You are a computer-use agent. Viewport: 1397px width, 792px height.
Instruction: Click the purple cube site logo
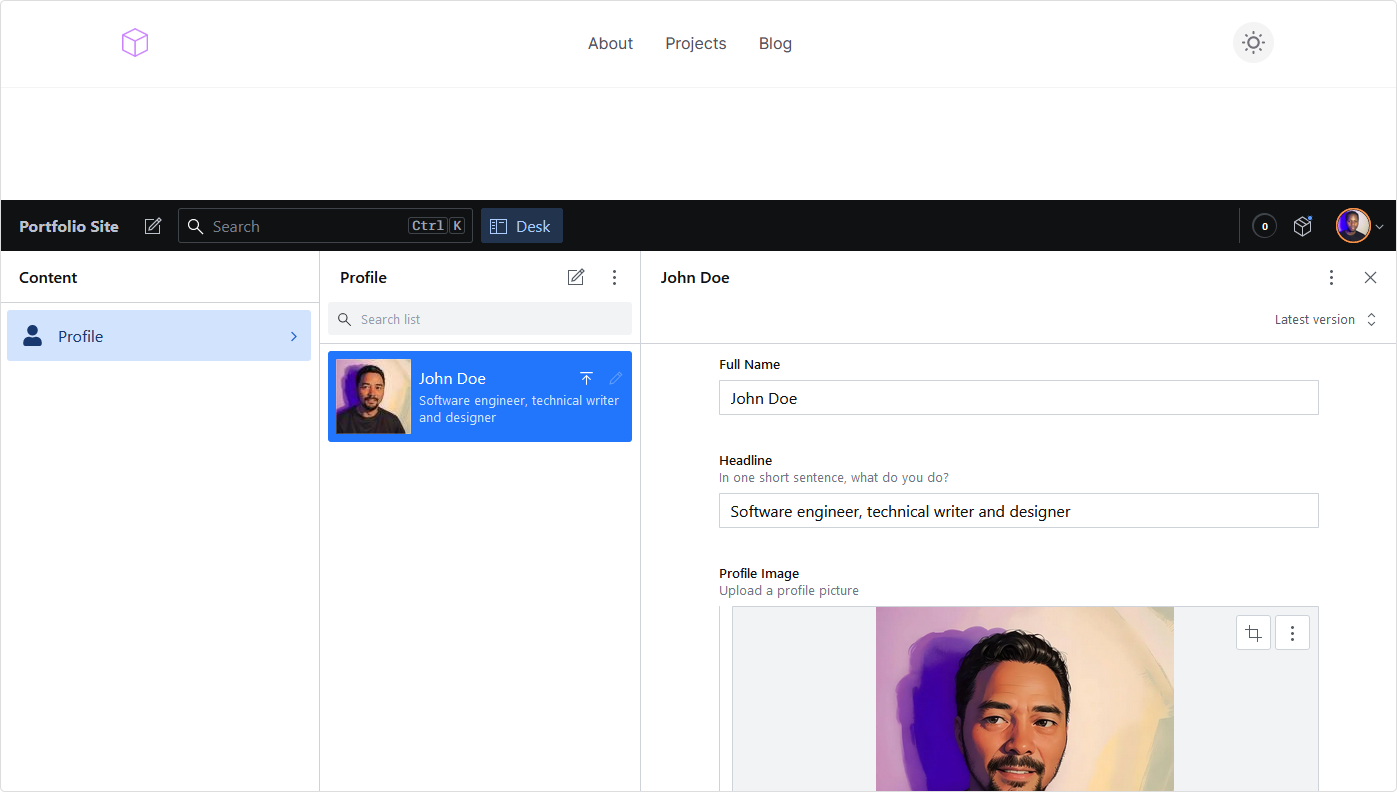click(x=135, y=43)
